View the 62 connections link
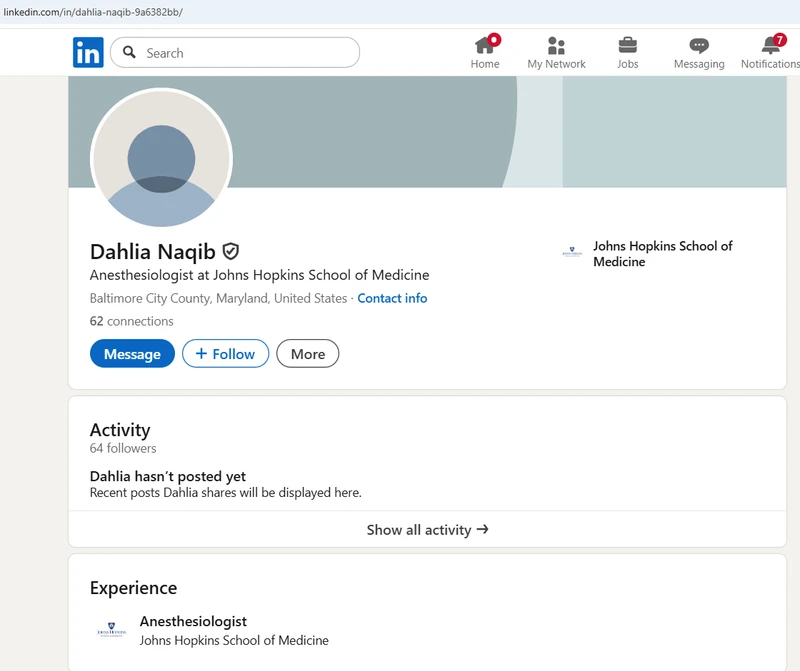Screen dimensions: 800x671 131,321
